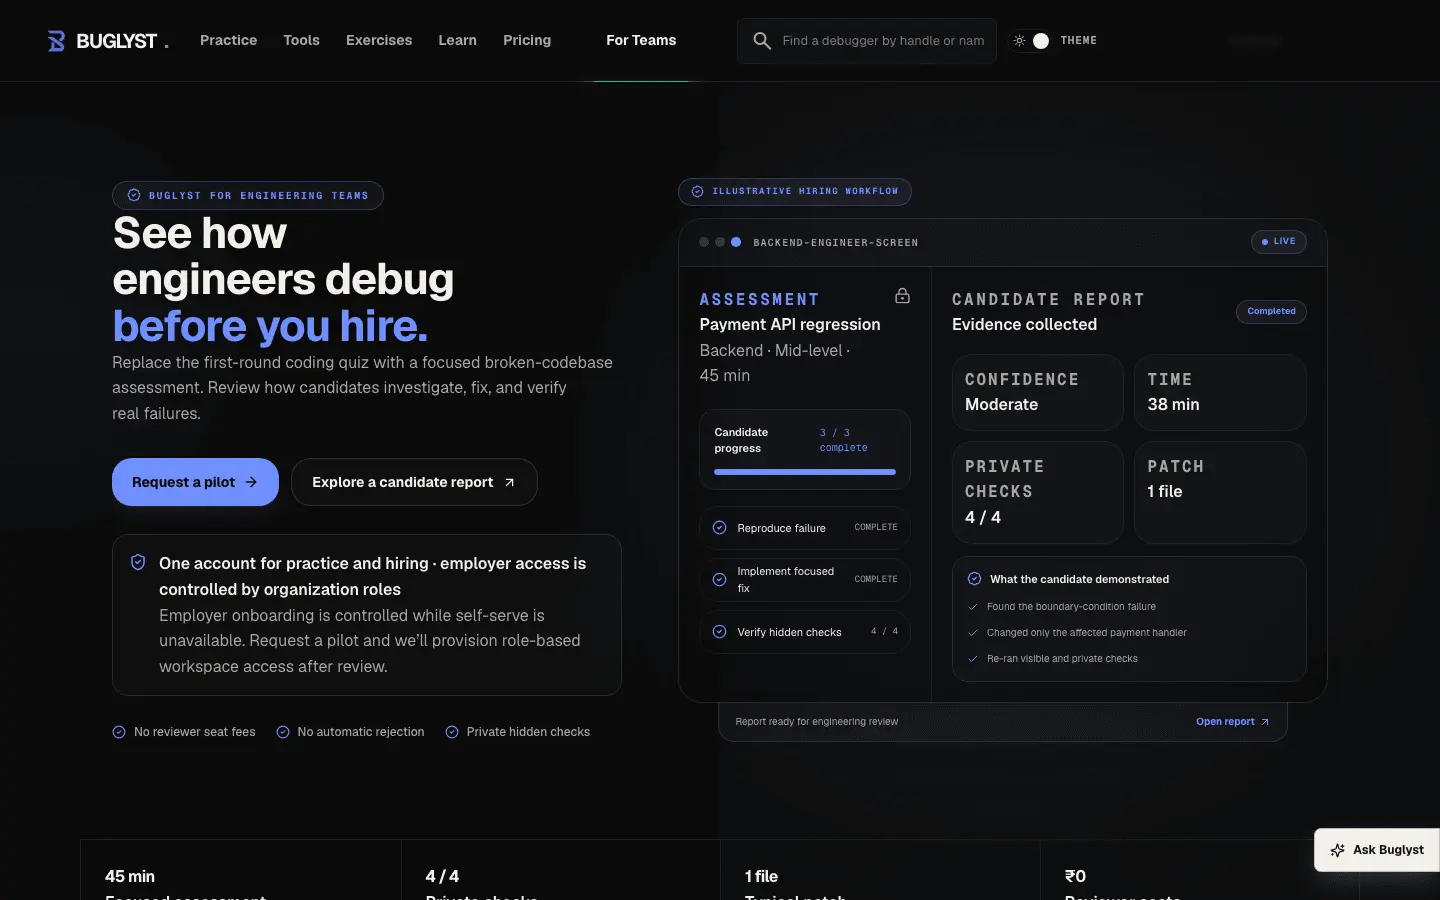Click the Implement focused fix check icon
This screenshot has height=900, width=1440.
tap(719, 579)
